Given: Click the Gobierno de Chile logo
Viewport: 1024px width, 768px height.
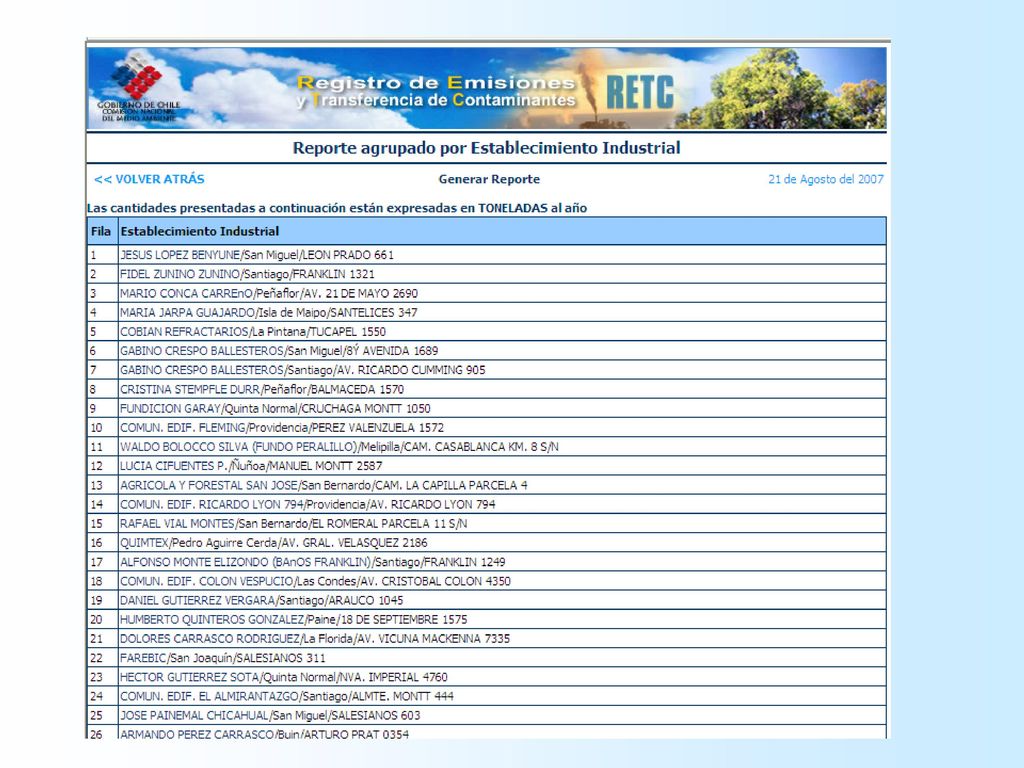Looking at the screenshot, I should click(138, 88).
